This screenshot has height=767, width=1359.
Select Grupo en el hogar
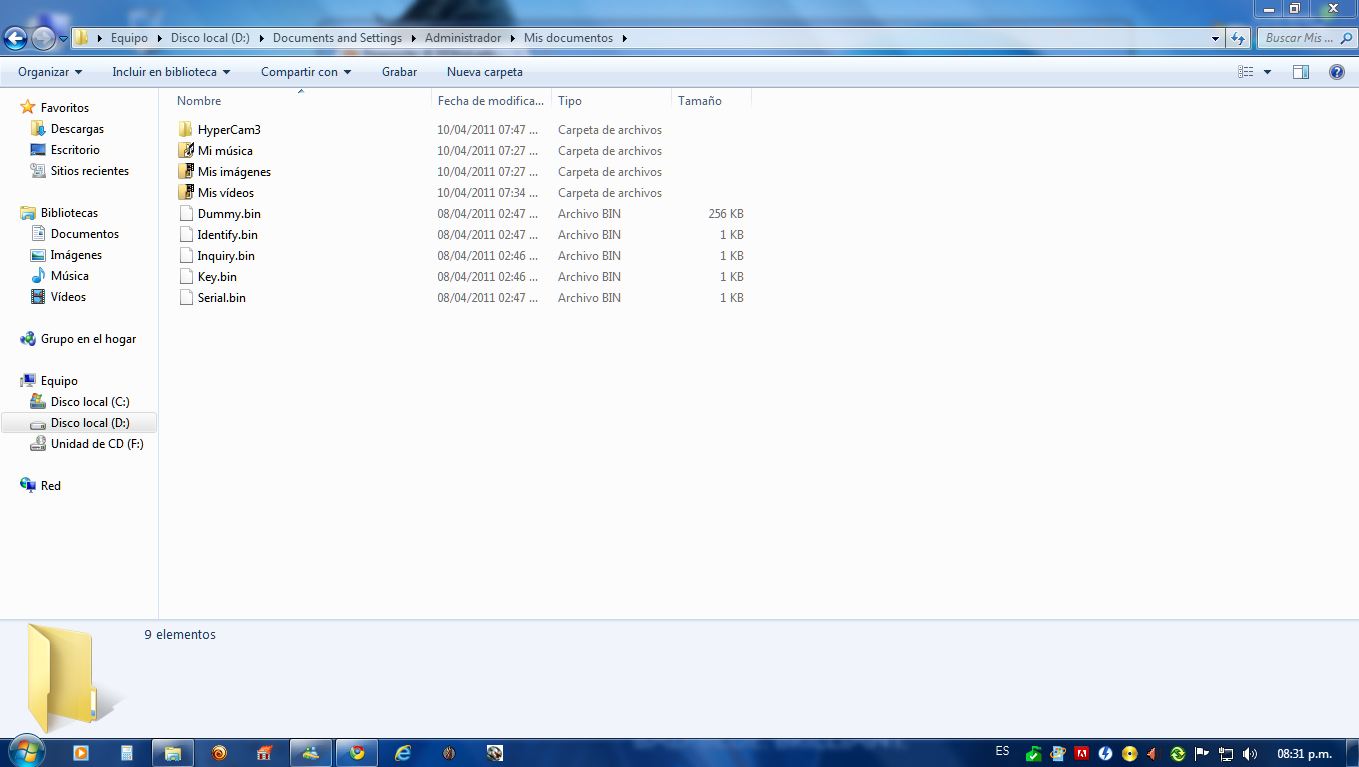click(88, 339)
